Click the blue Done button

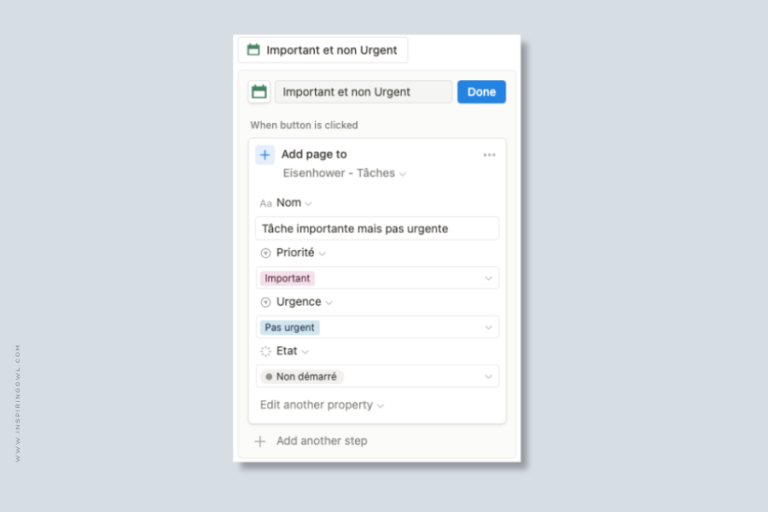point(481,92)
